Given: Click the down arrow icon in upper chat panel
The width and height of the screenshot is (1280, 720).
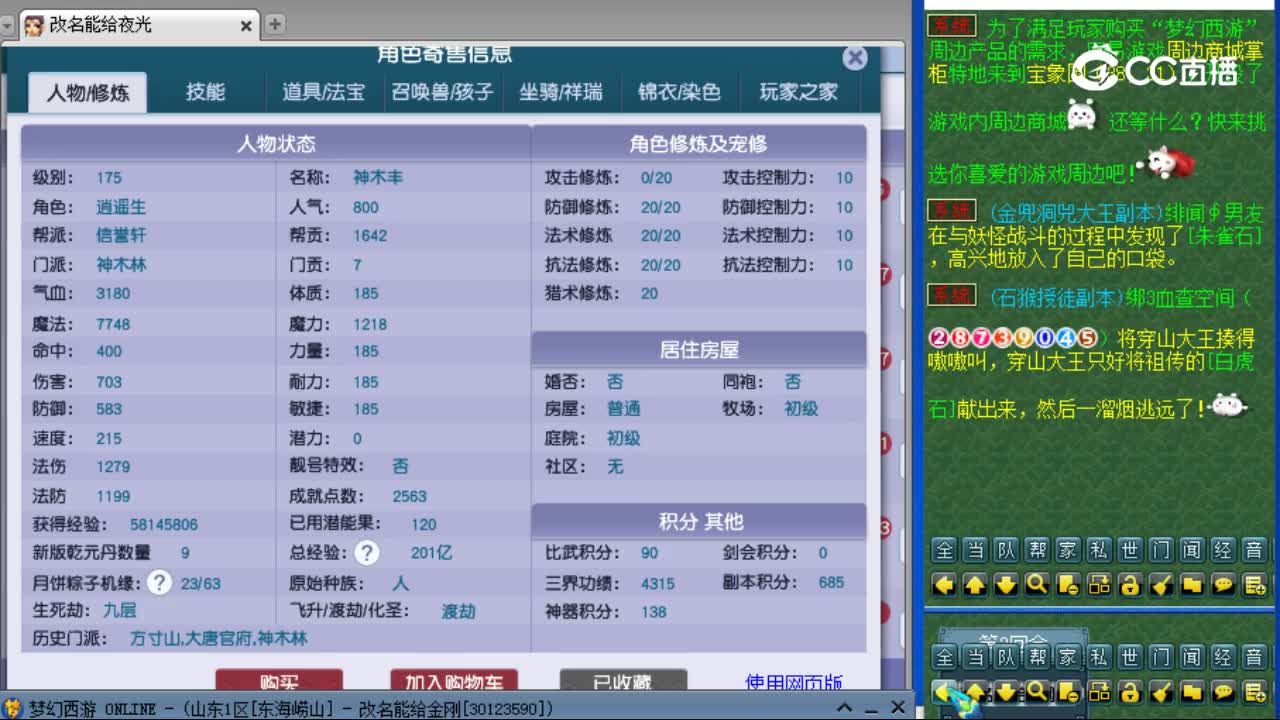Looking at the screenshot, I should [x=1005, y=585].
